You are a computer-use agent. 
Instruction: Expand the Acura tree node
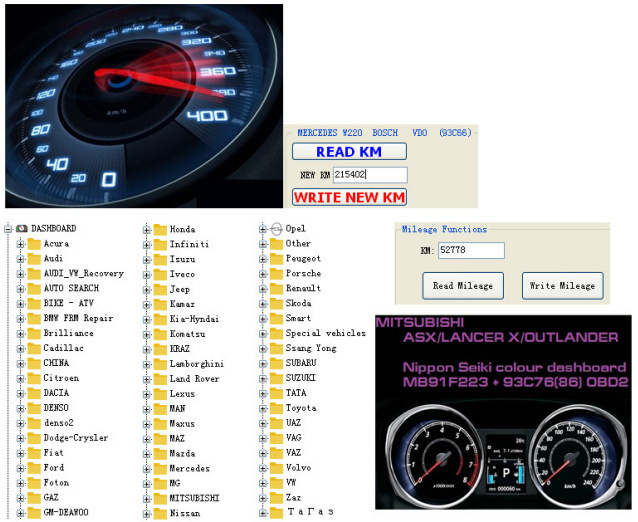20,244
